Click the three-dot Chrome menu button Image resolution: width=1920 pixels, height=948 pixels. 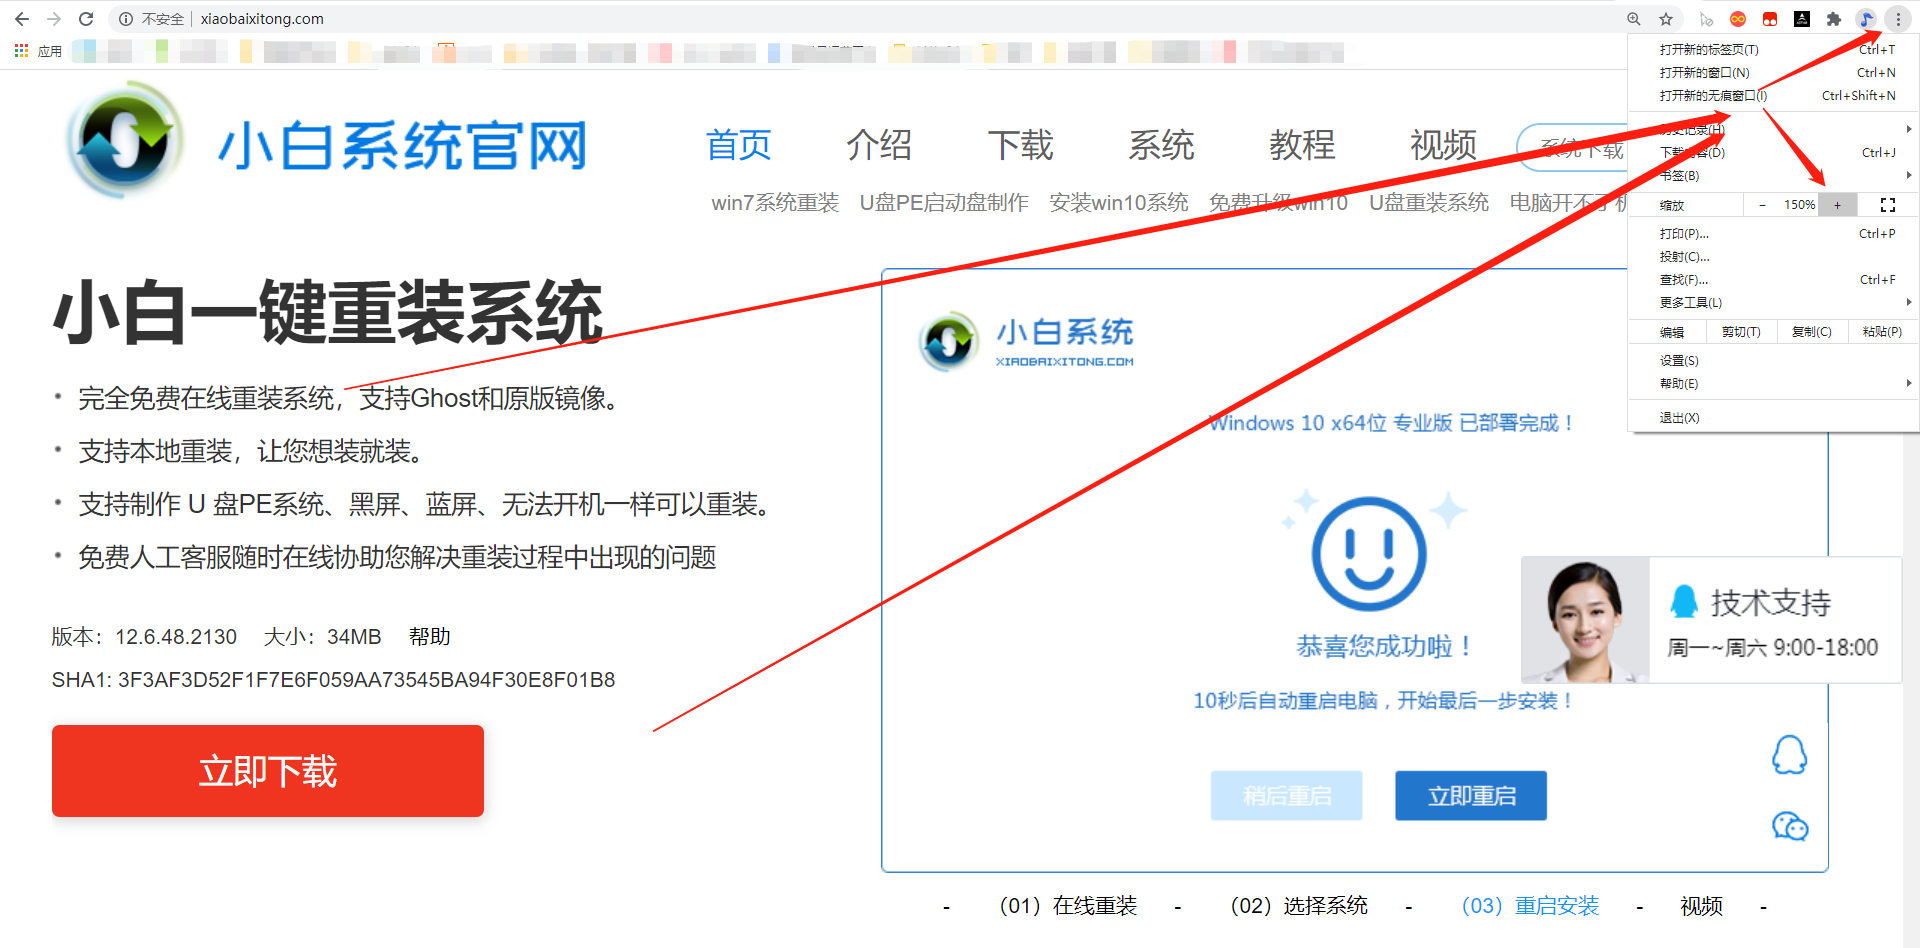[x=1898, y=19]
